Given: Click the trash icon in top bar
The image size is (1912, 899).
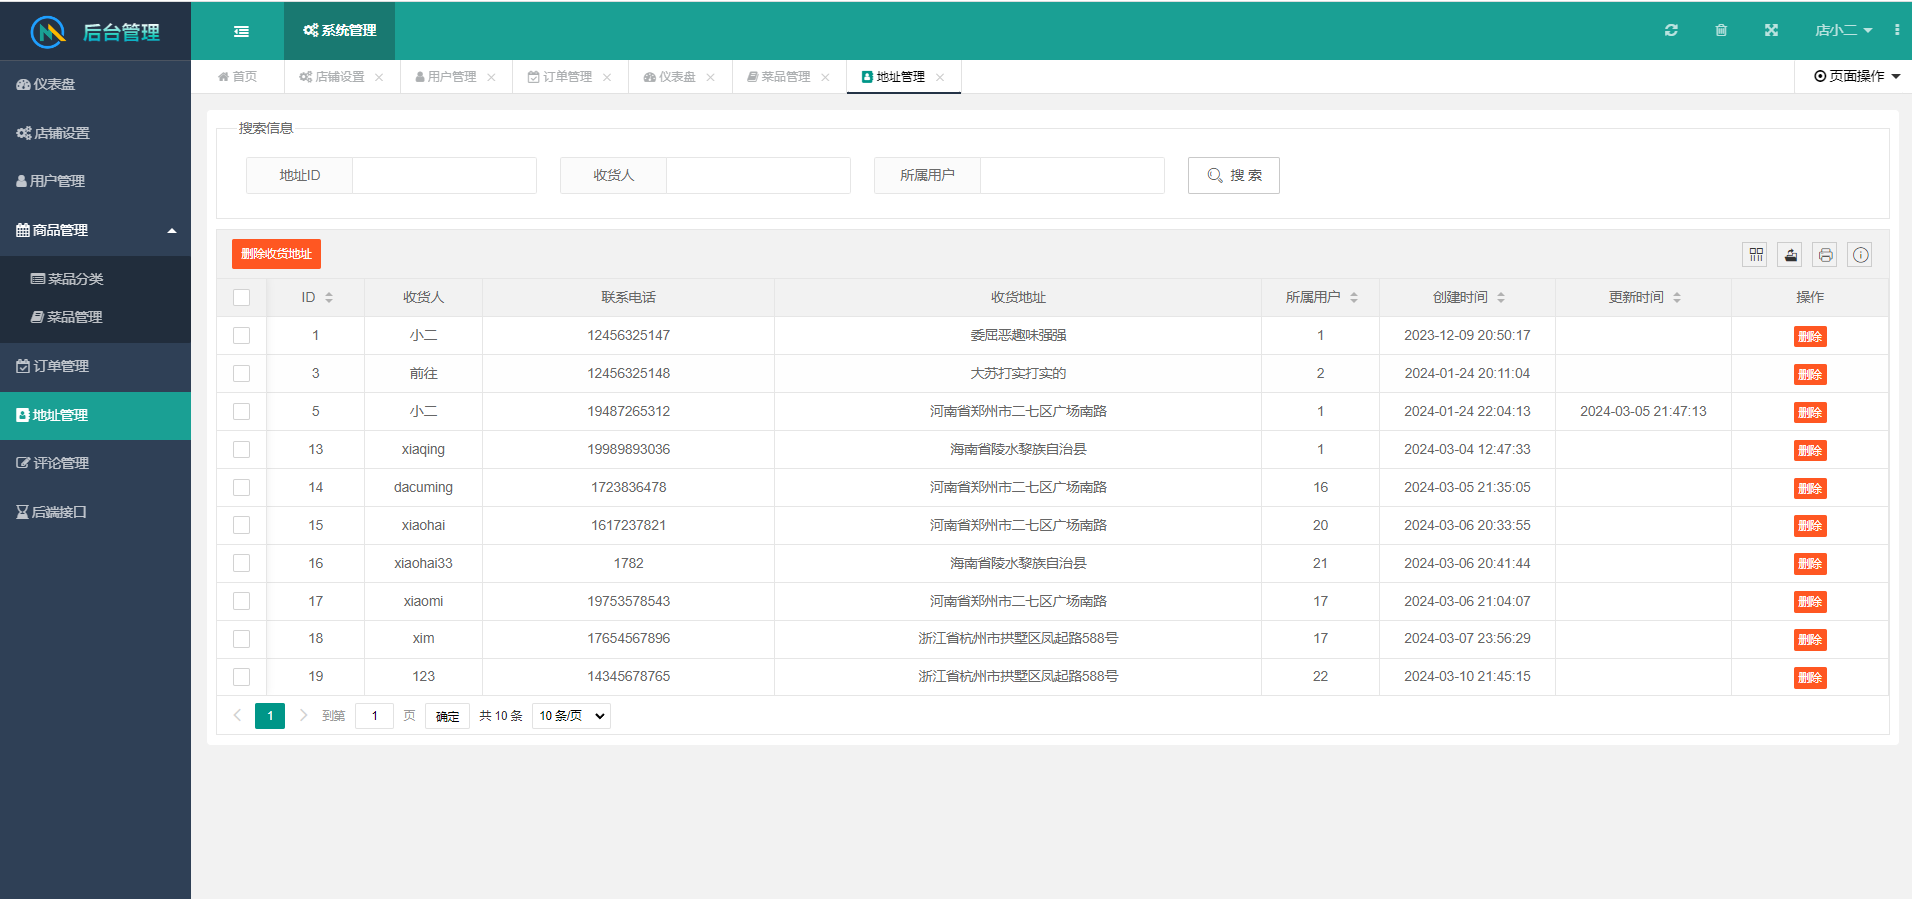Looking at the screenshot, I should click(x=1721, y=30).
